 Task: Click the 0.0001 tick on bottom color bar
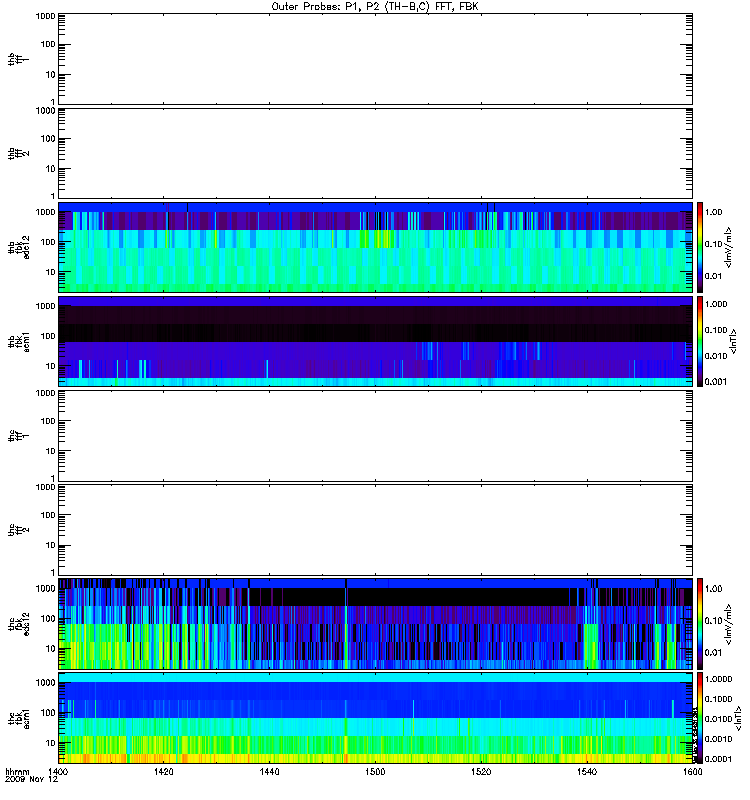coord(718,759)
